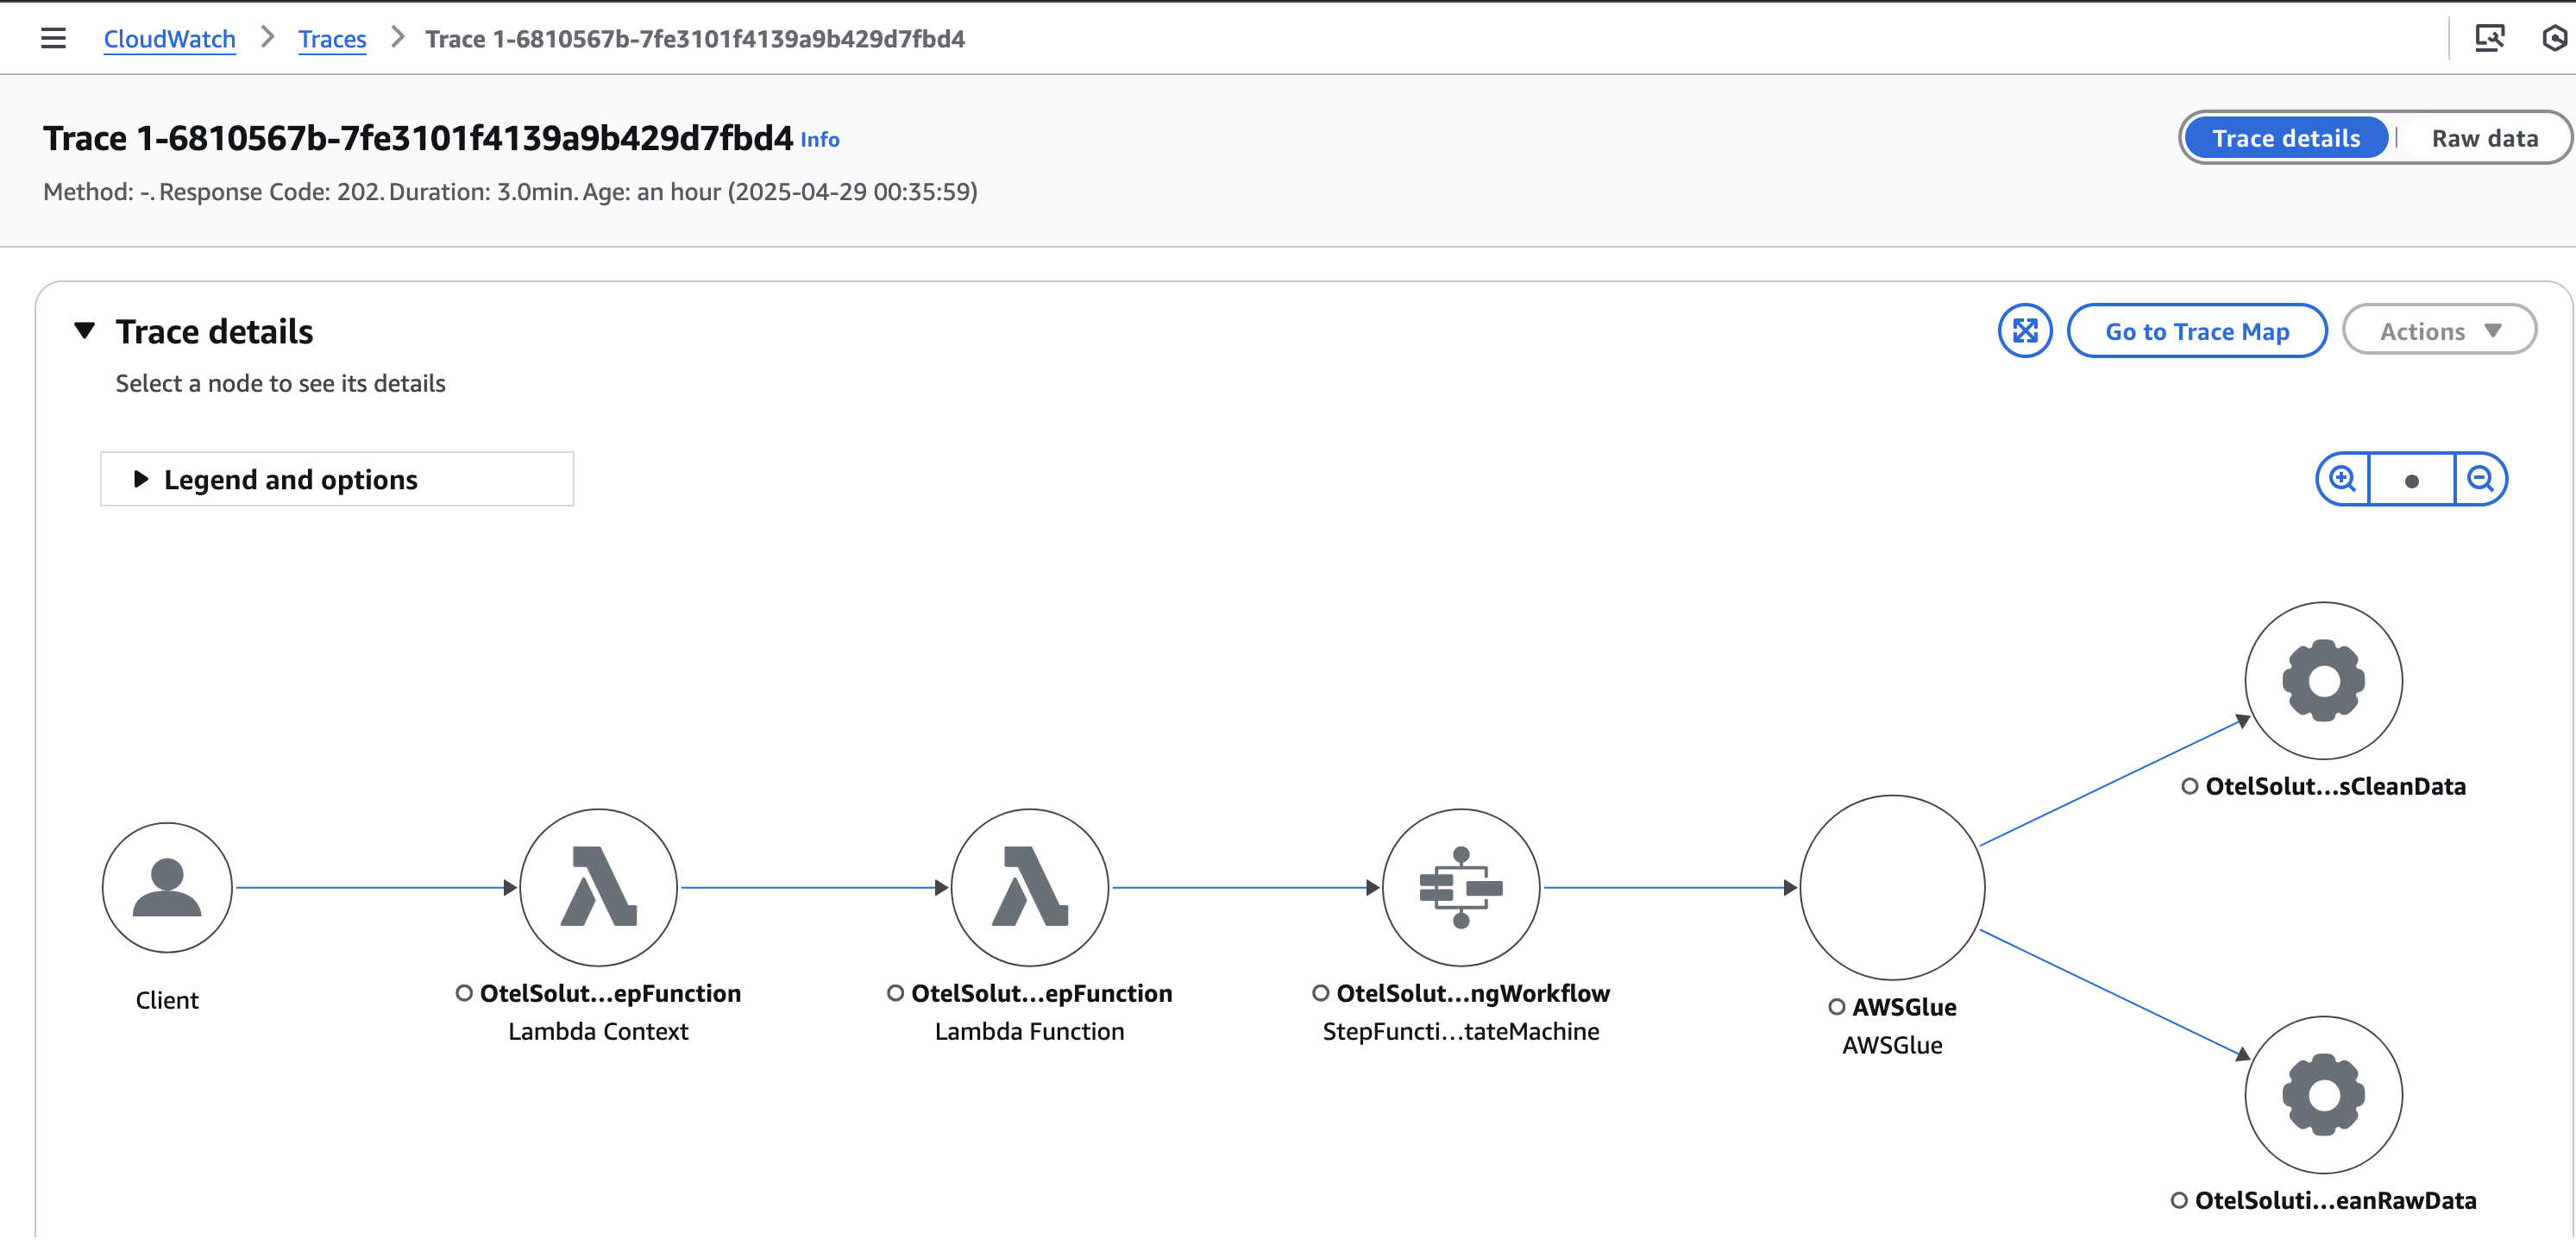
Task: Click the first OtelSolut...epFunction Lambda node
Action: tap(598, 887)
